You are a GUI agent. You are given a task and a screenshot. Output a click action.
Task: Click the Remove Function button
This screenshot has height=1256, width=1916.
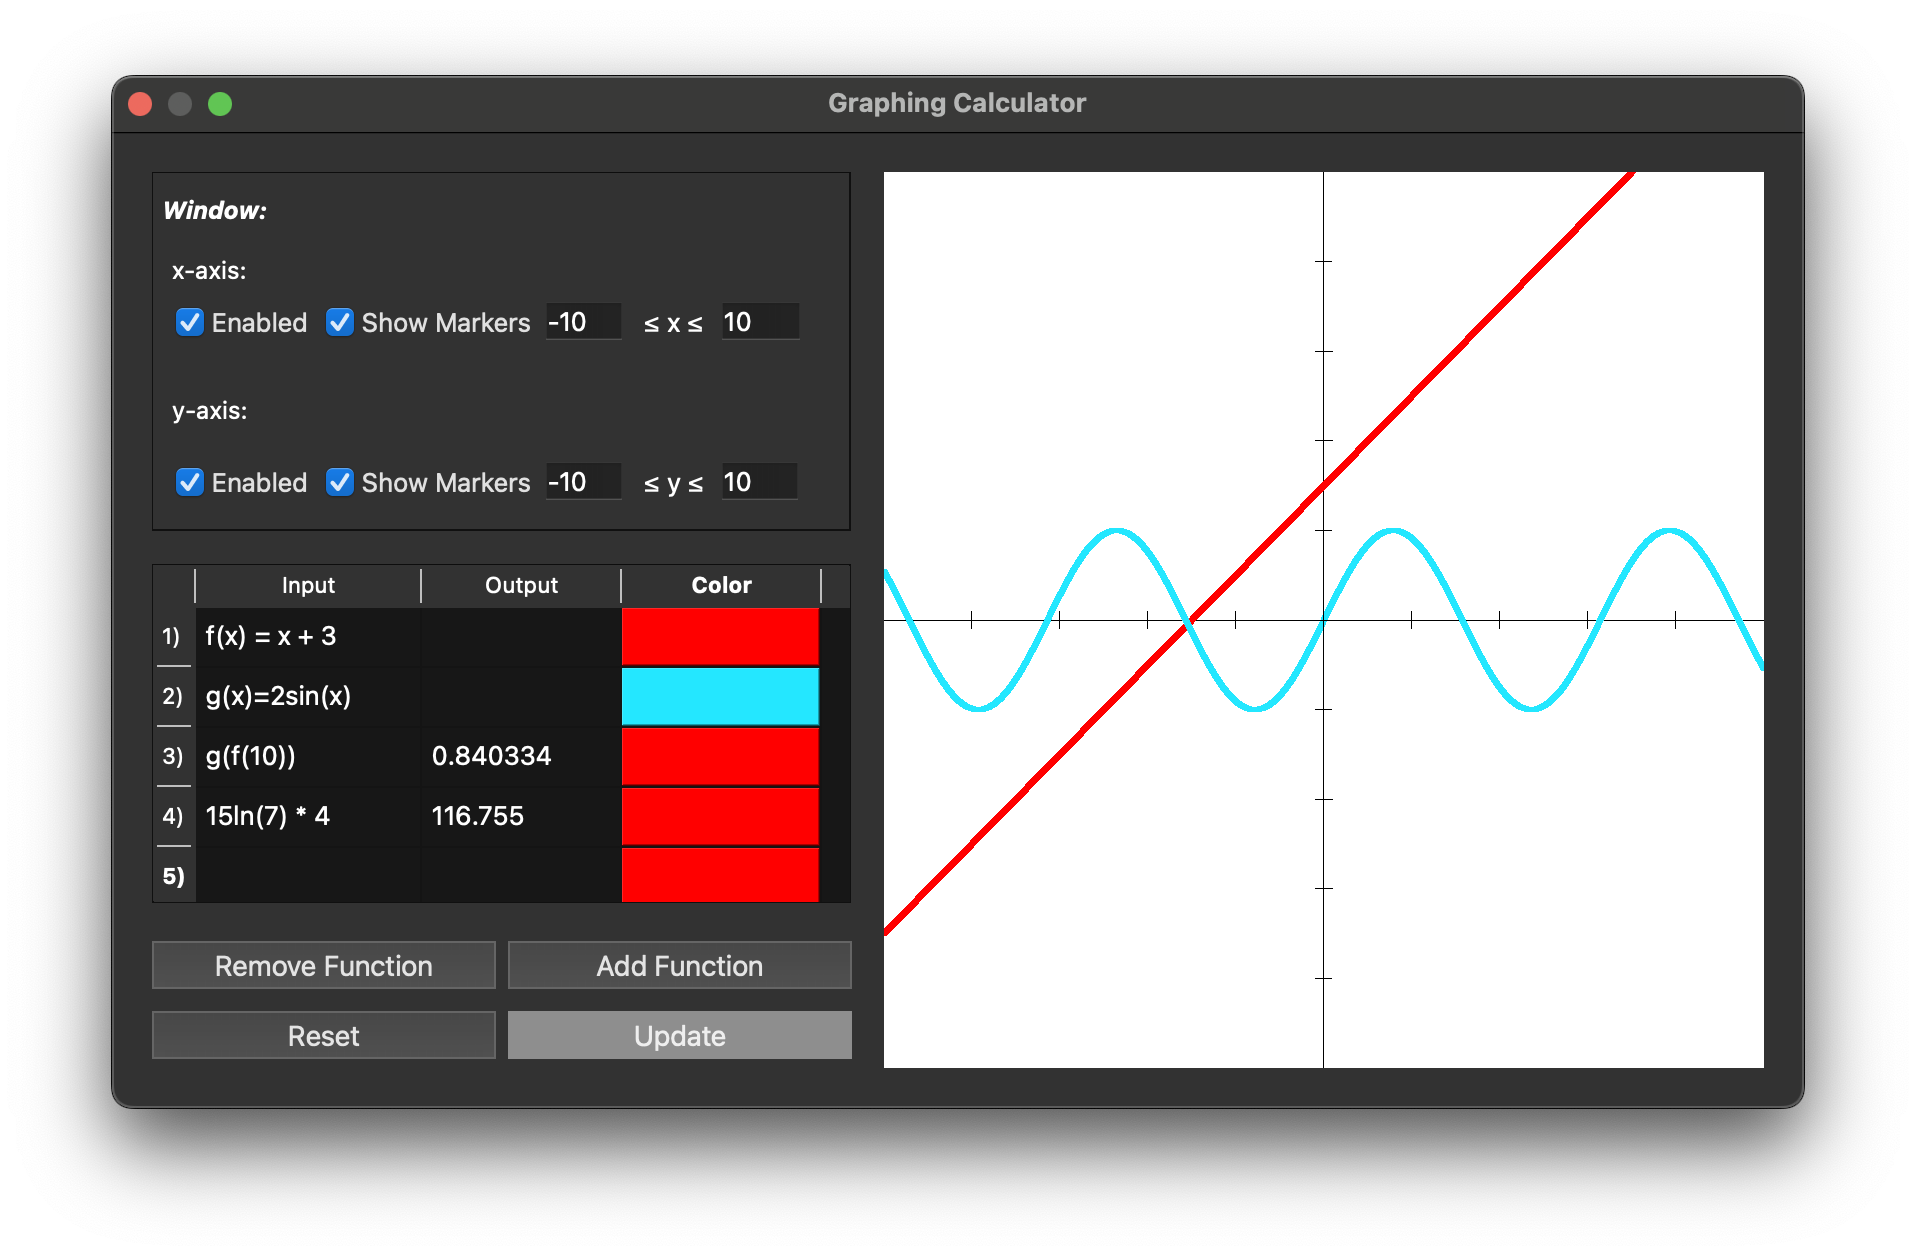(322, 965)
